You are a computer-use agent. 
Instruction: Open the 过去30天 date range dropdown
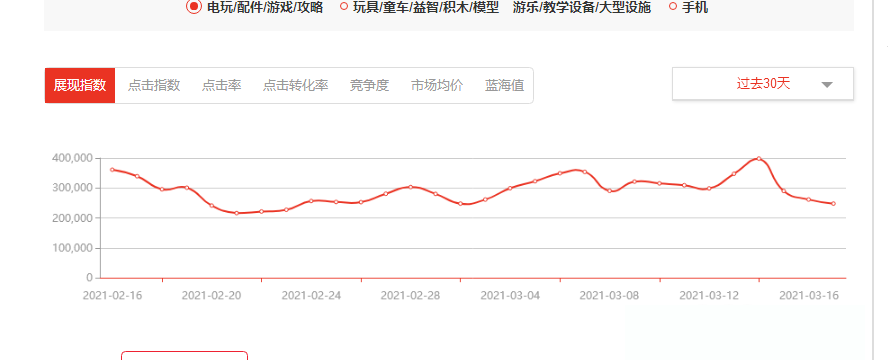point(763,84)
